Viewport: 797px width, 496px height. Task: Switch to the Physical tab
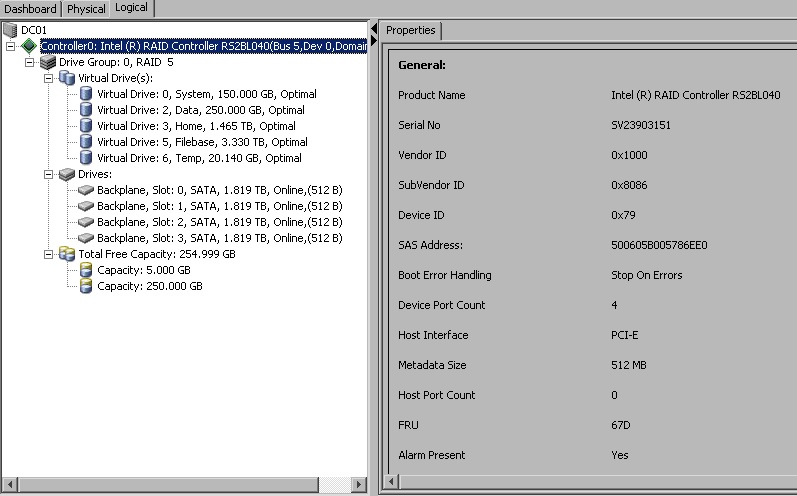(x=86, y=9)
